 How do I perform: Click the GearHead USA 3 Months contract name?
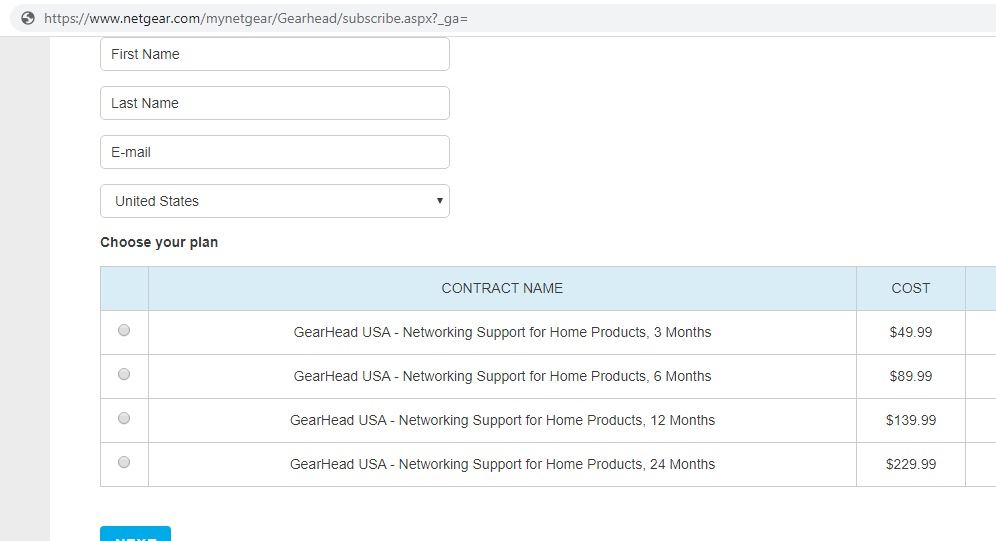502,332
